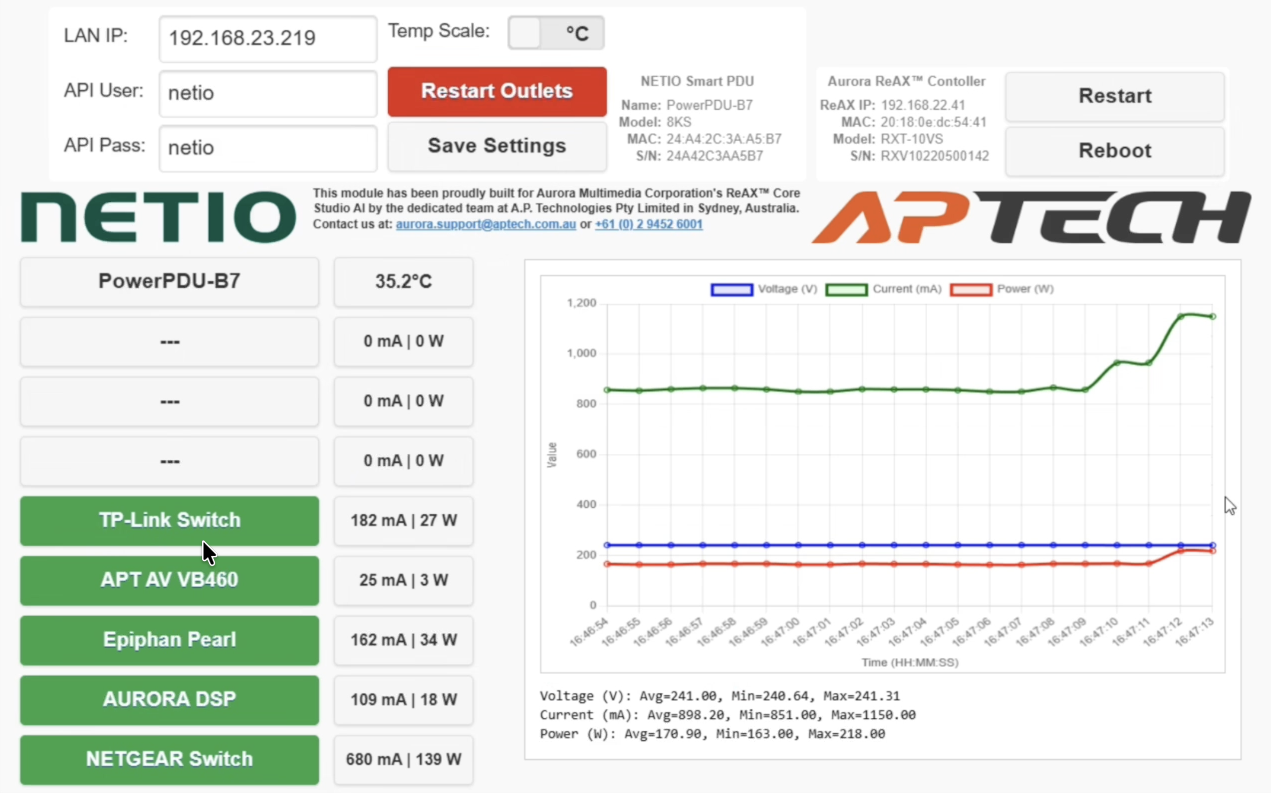Viewport: 1271px width, 793px height.
Task: Switch off the NETGEAR Switch outlet
Action: (169, 759)
